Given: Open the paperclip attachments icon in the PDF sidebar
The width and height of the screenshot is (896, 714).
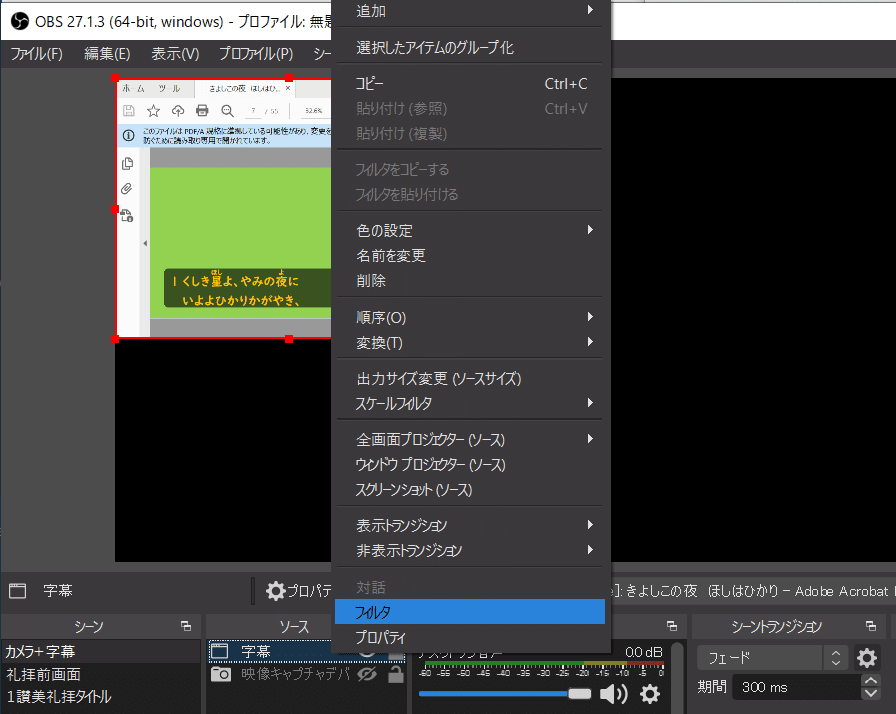Looking at the screenshot, I should [125, 188].
